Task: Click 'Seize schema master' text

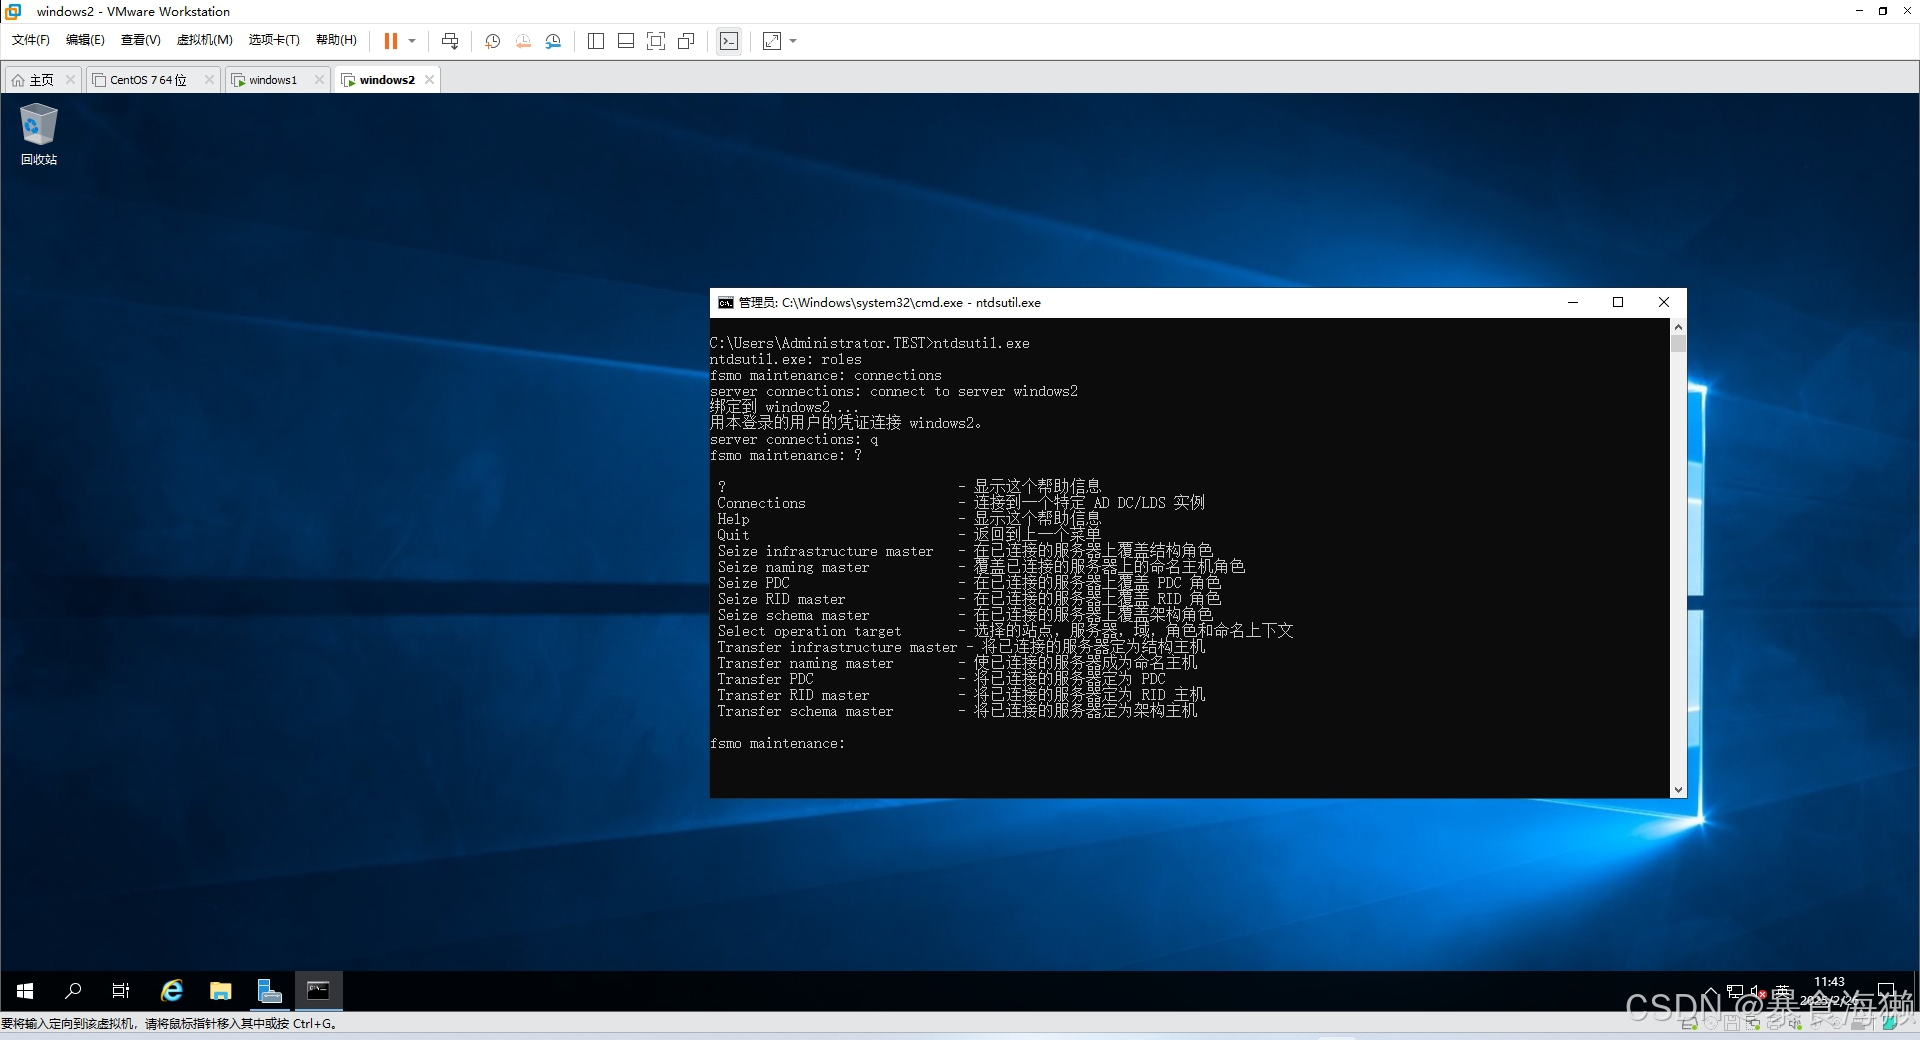Action: (x=793, y=616)
